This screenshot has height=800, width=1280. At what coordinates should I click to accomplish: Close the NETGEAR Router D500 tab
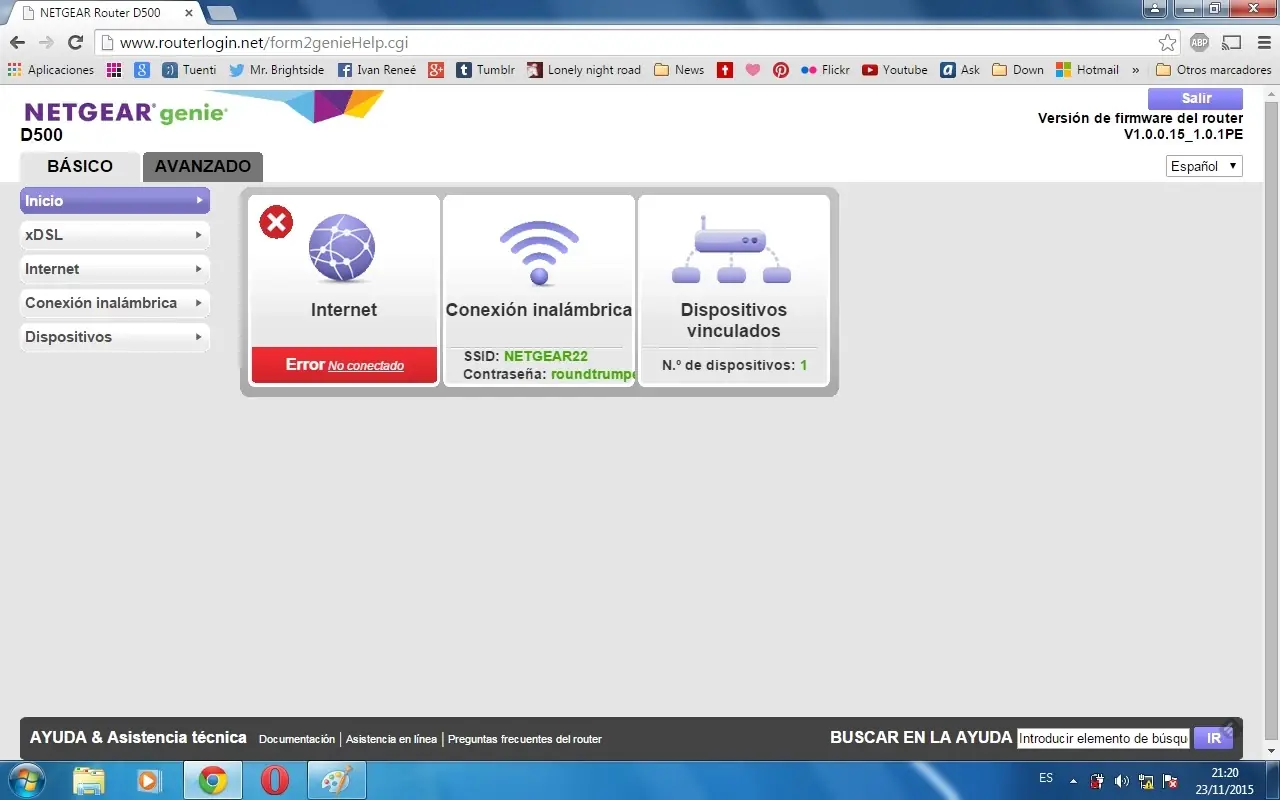(x=188, y=13)
